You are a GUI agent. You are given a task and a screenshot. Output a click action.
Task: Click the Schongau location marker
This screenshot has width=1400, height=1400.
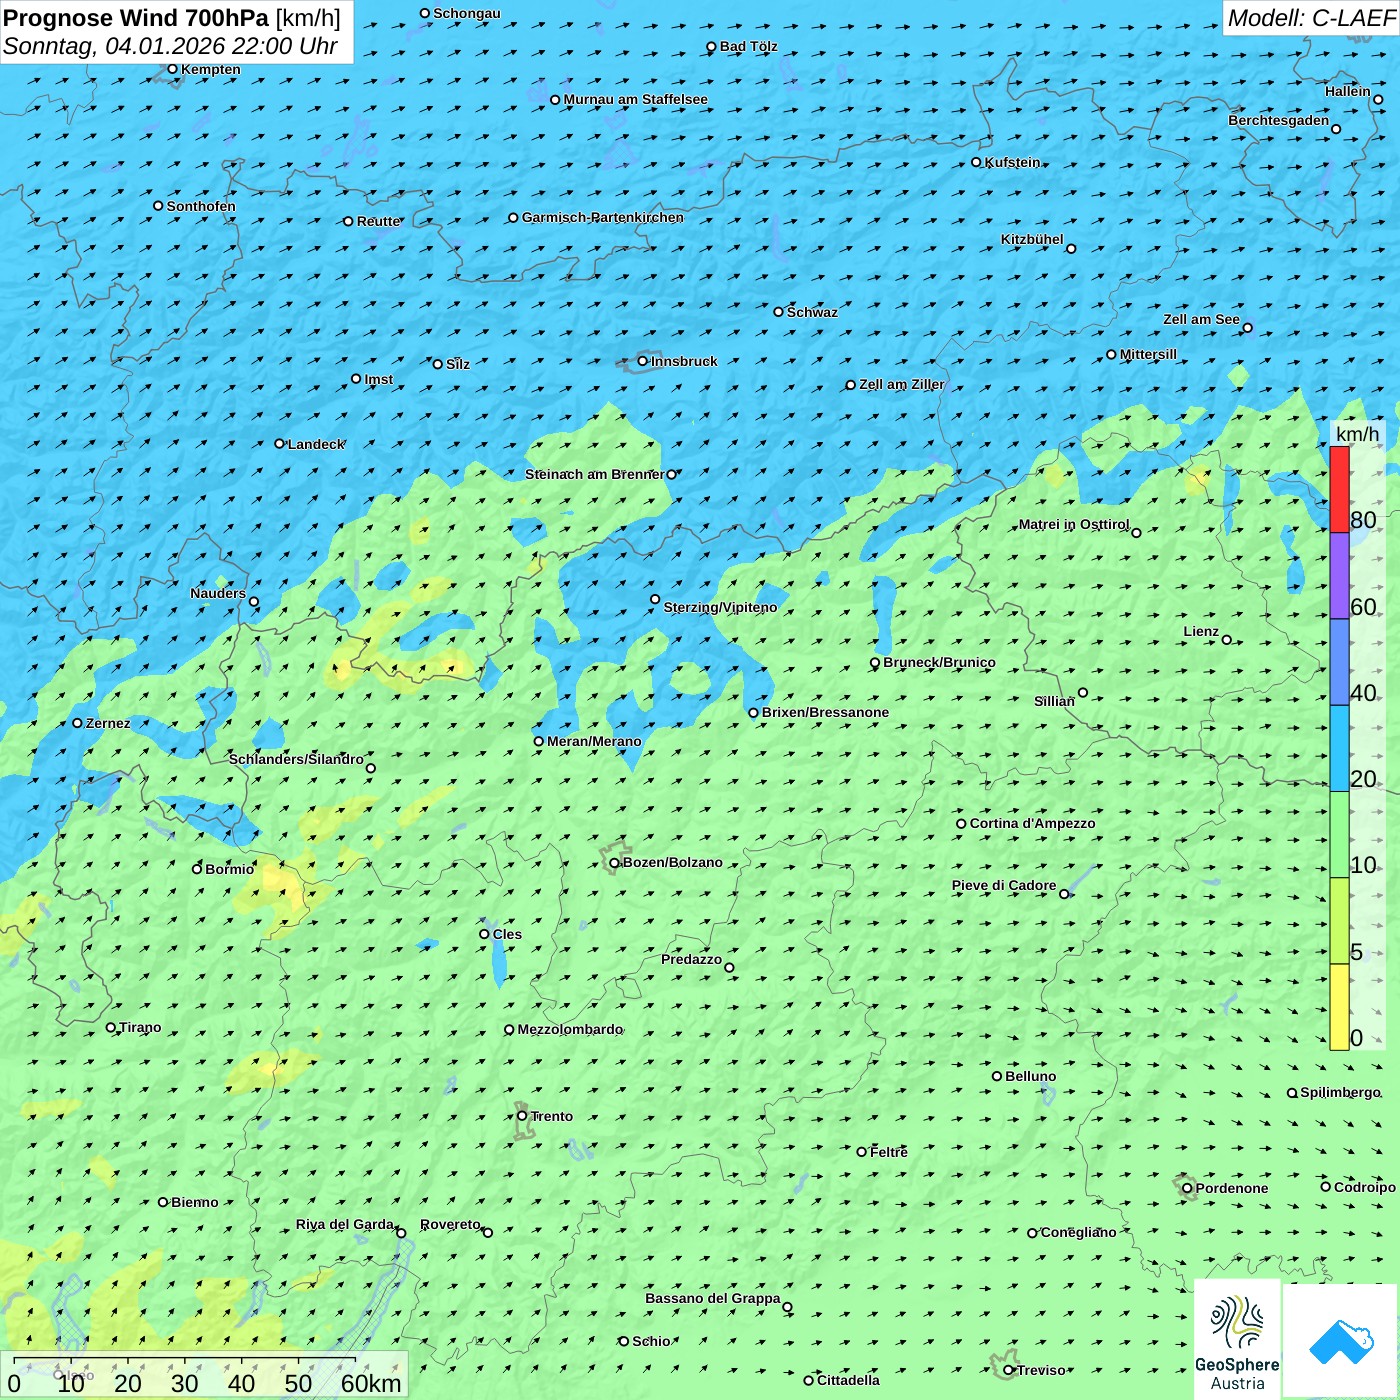click(425, 14)
